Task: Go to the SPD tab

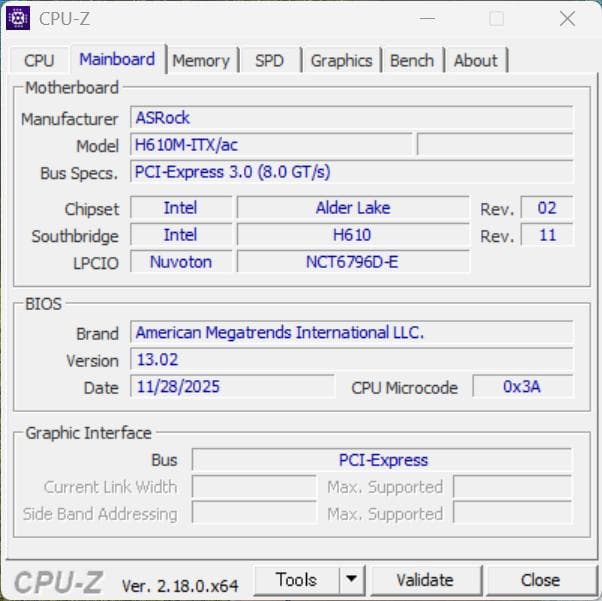Action: 270,60
